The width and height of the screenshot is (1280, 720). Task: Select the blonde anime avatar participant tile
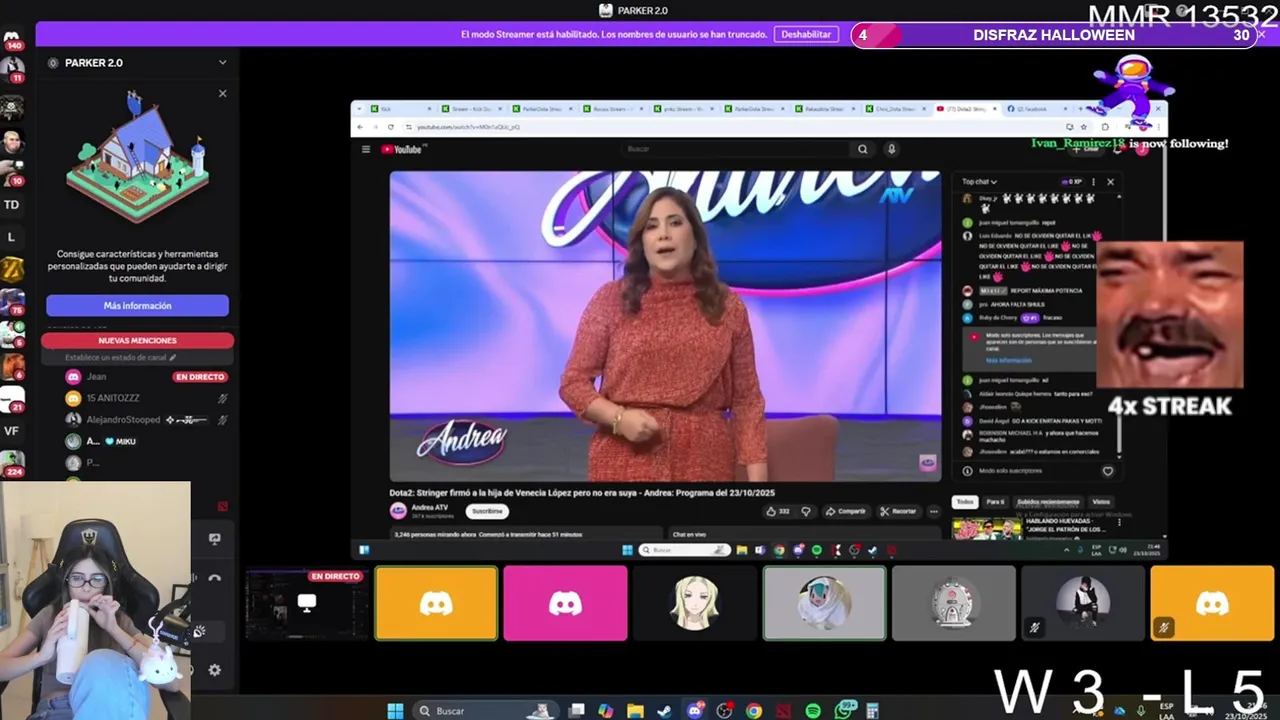[x=694, y=603]
